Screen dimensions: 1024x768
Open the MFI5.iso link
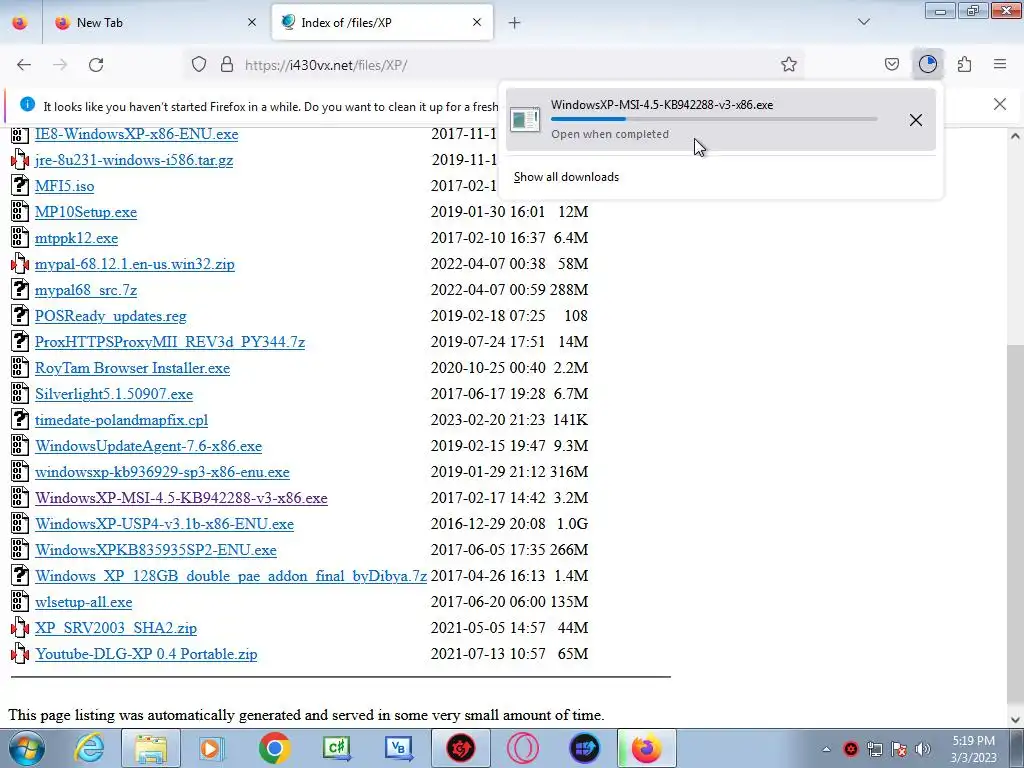[65, 186]
